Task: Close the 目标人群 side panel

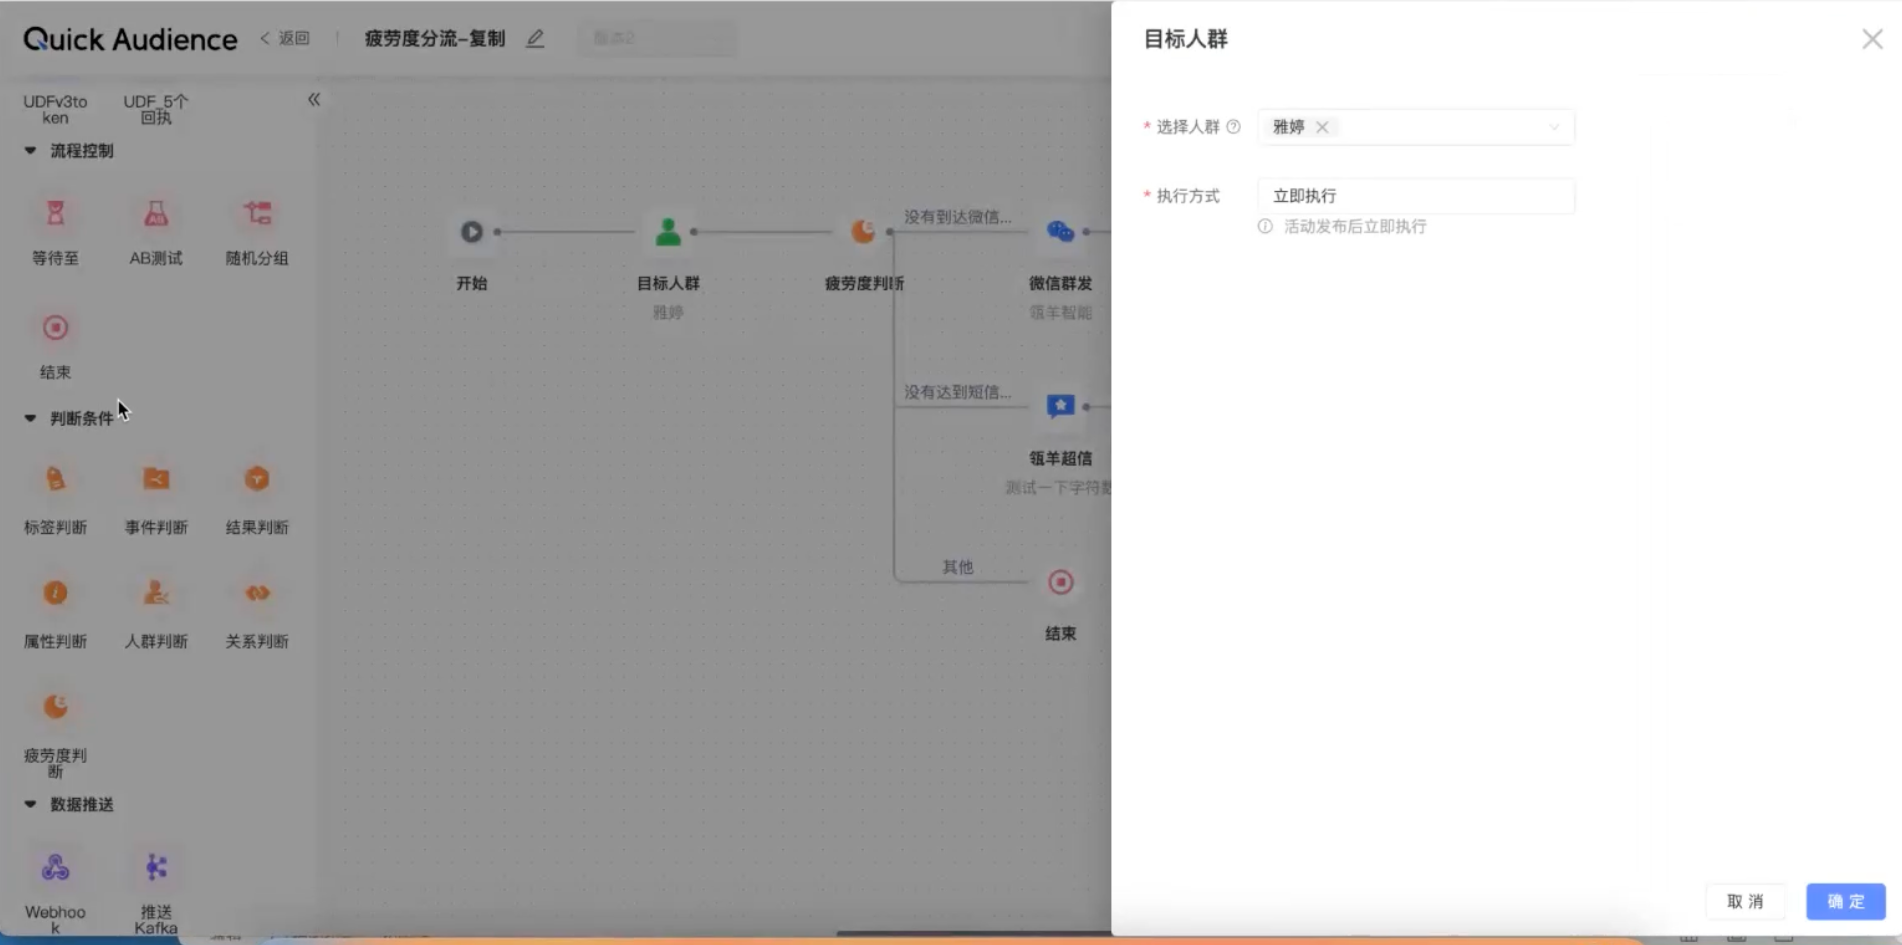Action: click(1872, 39)
